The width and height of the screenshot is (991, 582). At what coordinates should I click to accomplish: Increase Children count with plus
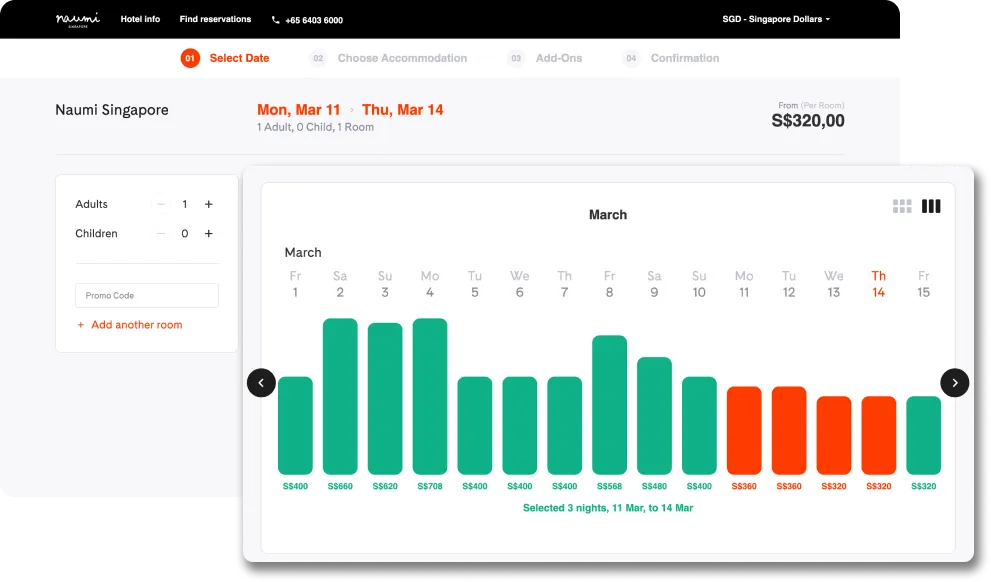click(209, 233)
